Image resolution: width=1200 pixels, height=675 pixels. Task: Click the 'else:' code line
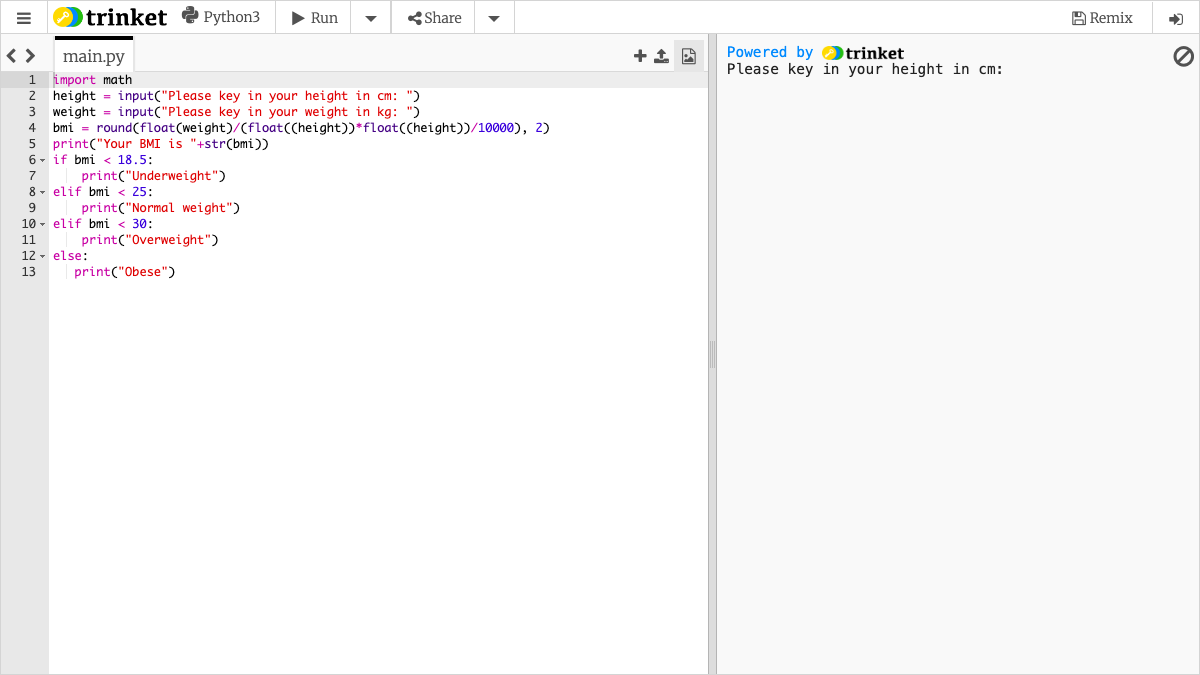click(71, 256)
